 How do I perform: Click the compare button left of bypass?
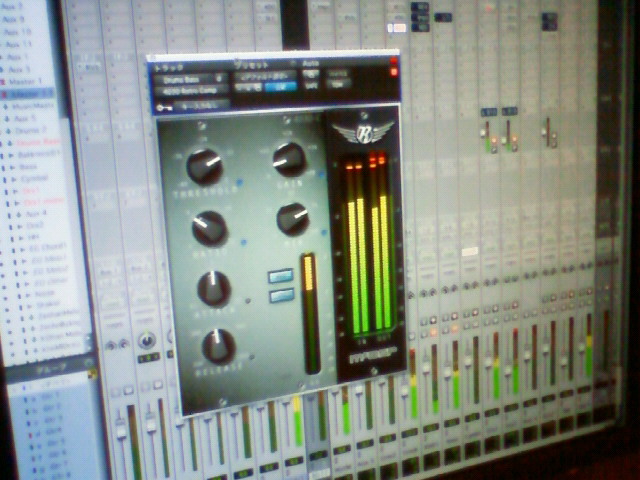click(249, 87)
